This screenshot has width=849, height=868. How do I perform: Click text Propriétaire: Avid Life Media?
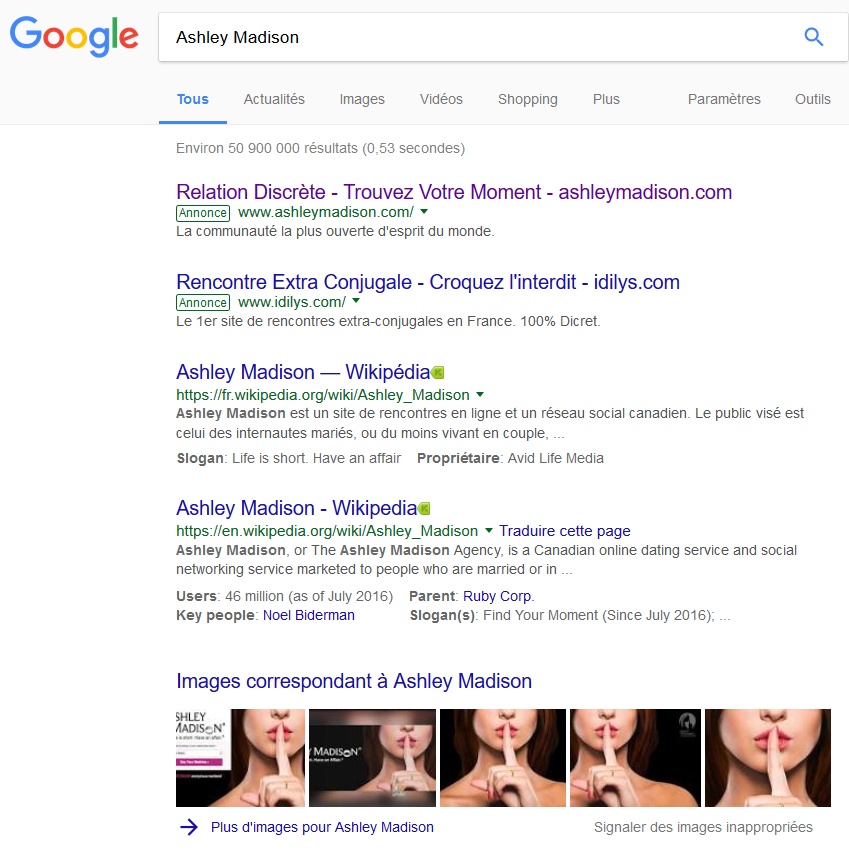pyautogui.click(x=510, y=458)
